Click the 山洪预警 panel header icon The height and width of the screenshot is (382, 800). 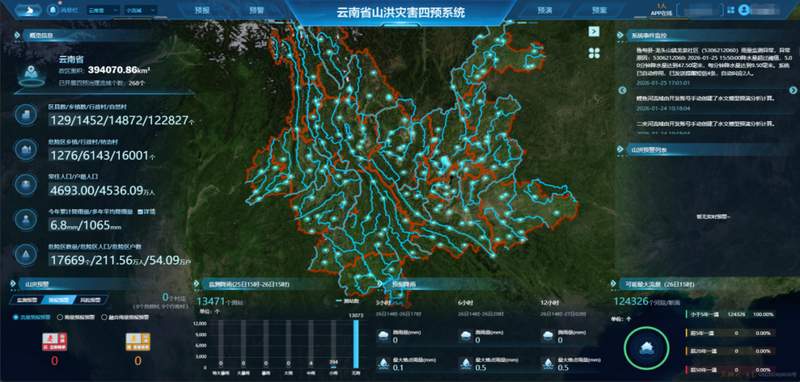pos(14,284)
